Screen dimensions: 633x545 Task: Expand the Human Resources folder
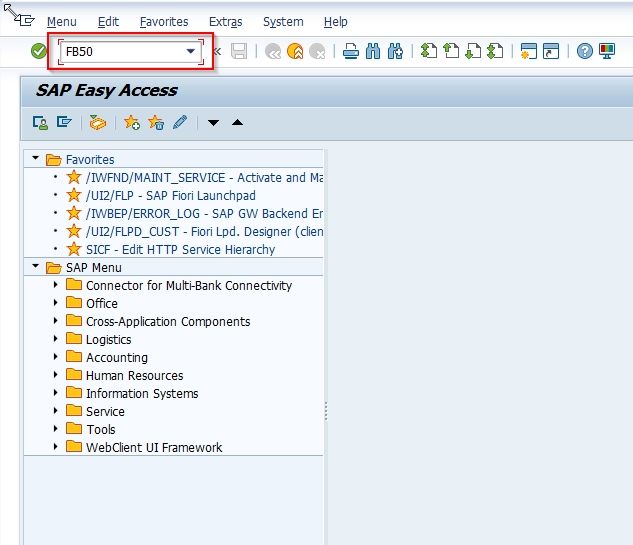(56, 374)
